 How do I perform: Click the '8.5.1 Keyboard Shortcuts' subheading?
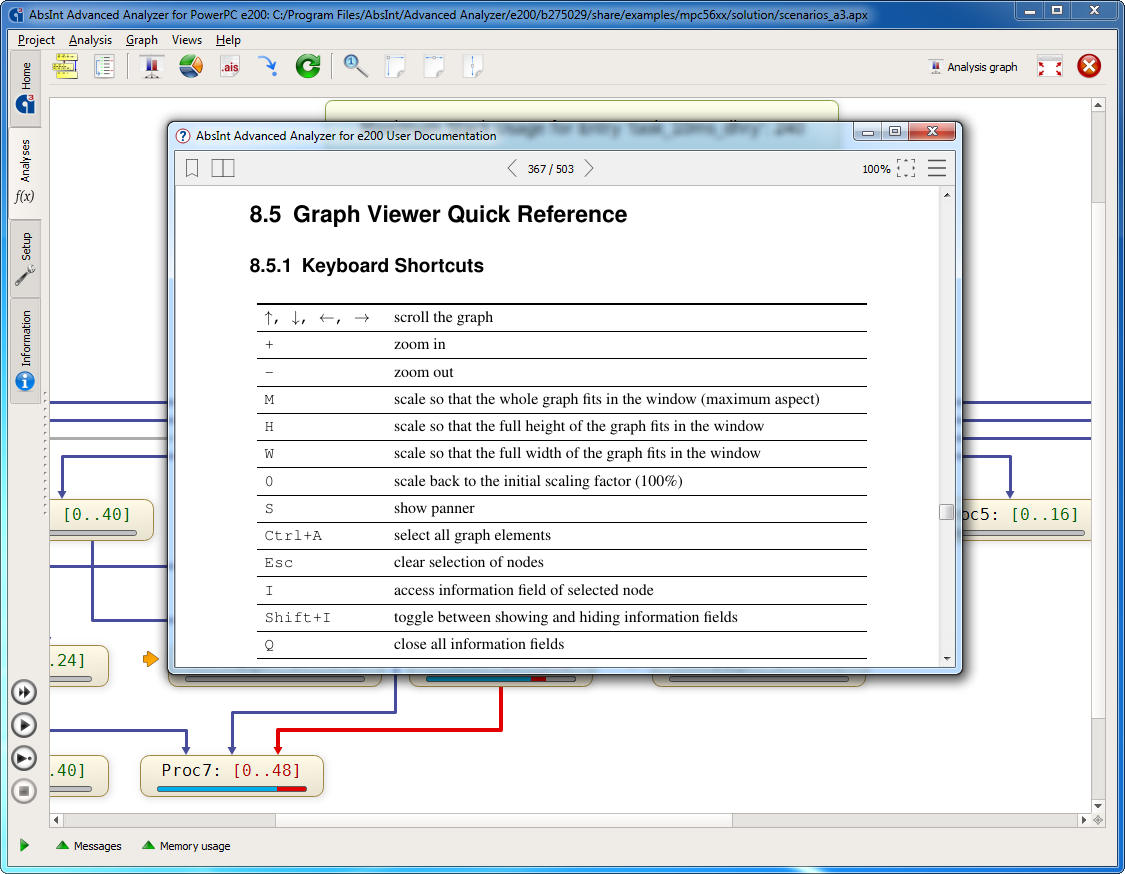(x=366, y=266)
